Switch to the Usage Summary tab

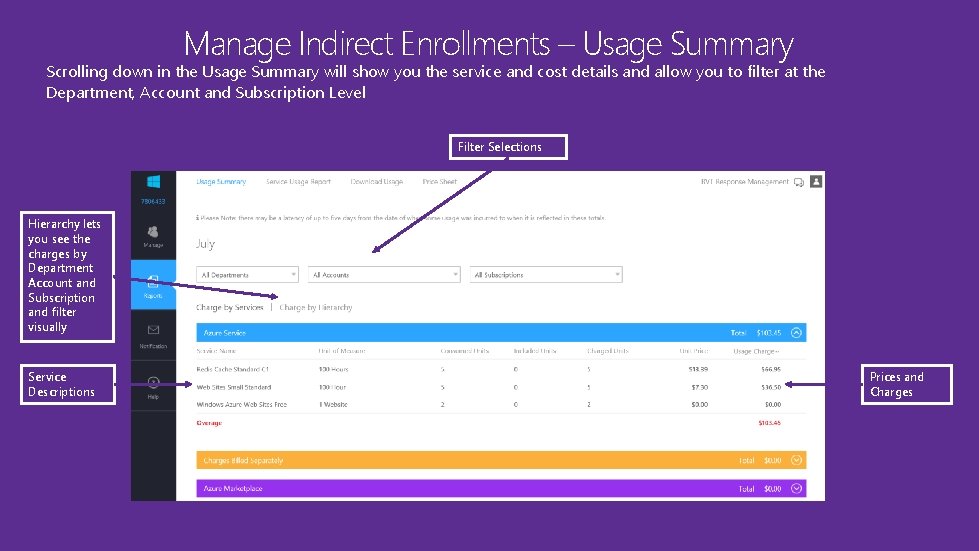(221, 182)
